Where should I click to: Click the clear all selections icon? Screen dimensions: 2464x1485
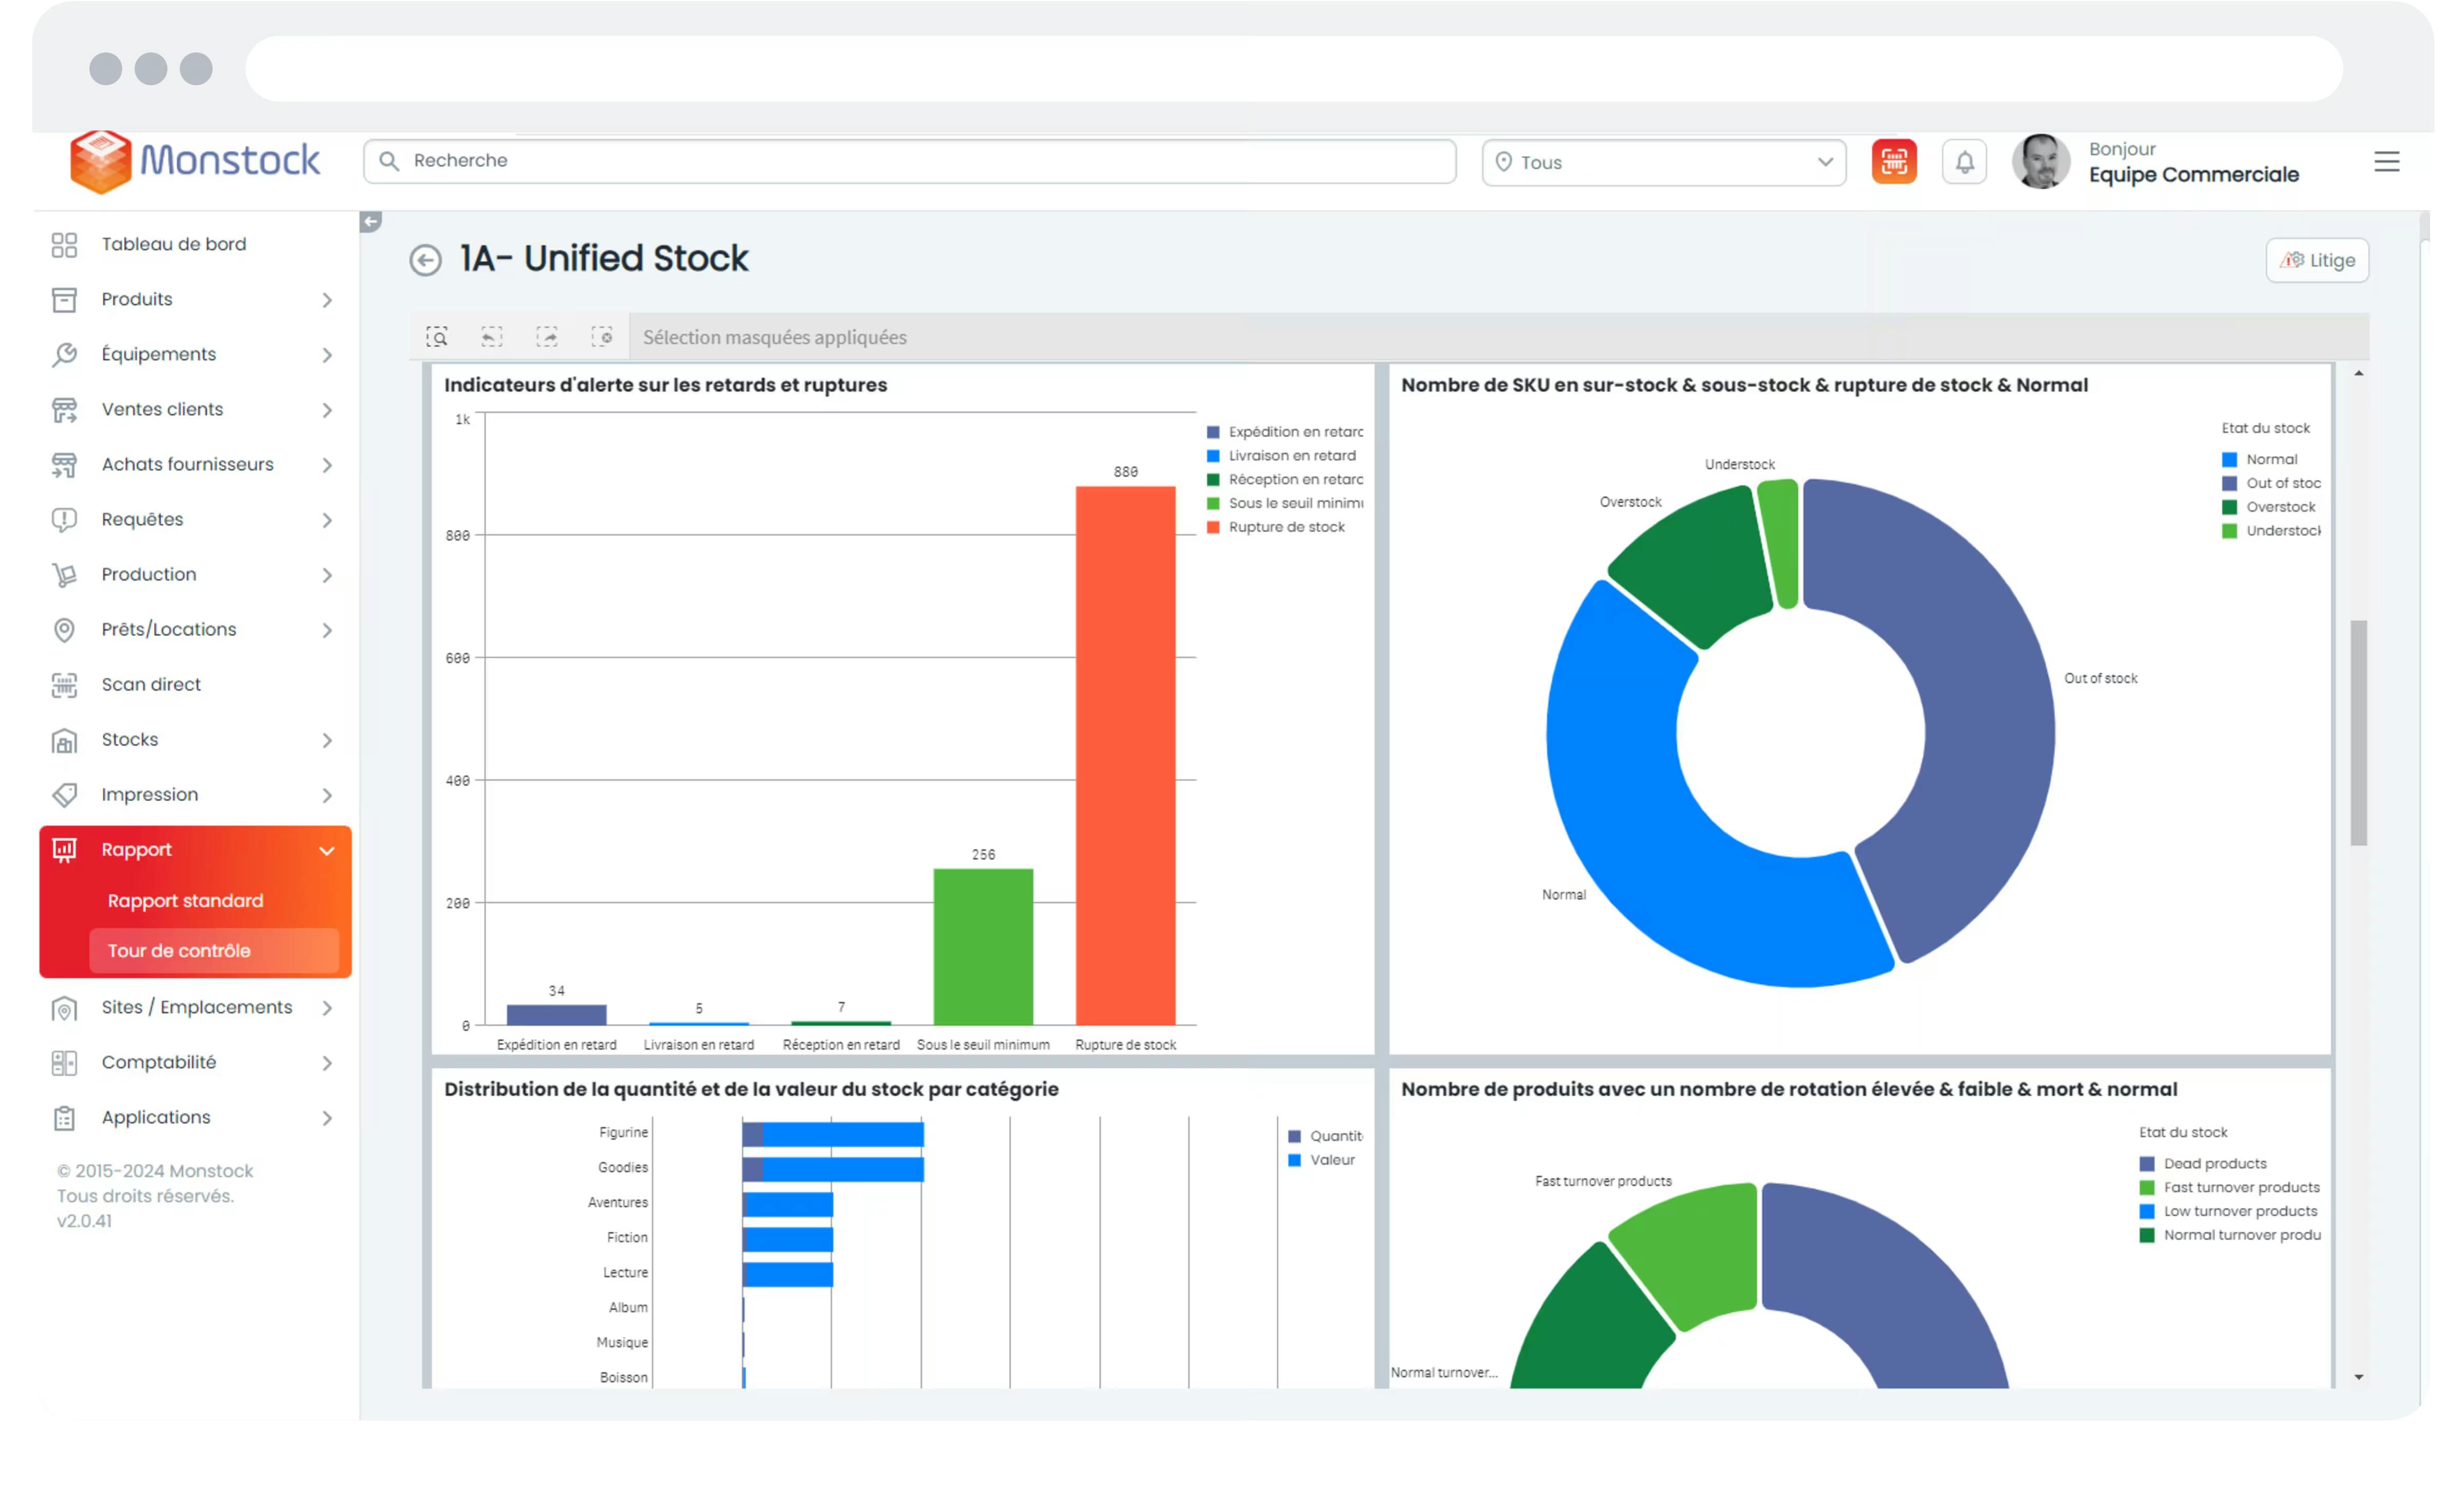point(601,337)
